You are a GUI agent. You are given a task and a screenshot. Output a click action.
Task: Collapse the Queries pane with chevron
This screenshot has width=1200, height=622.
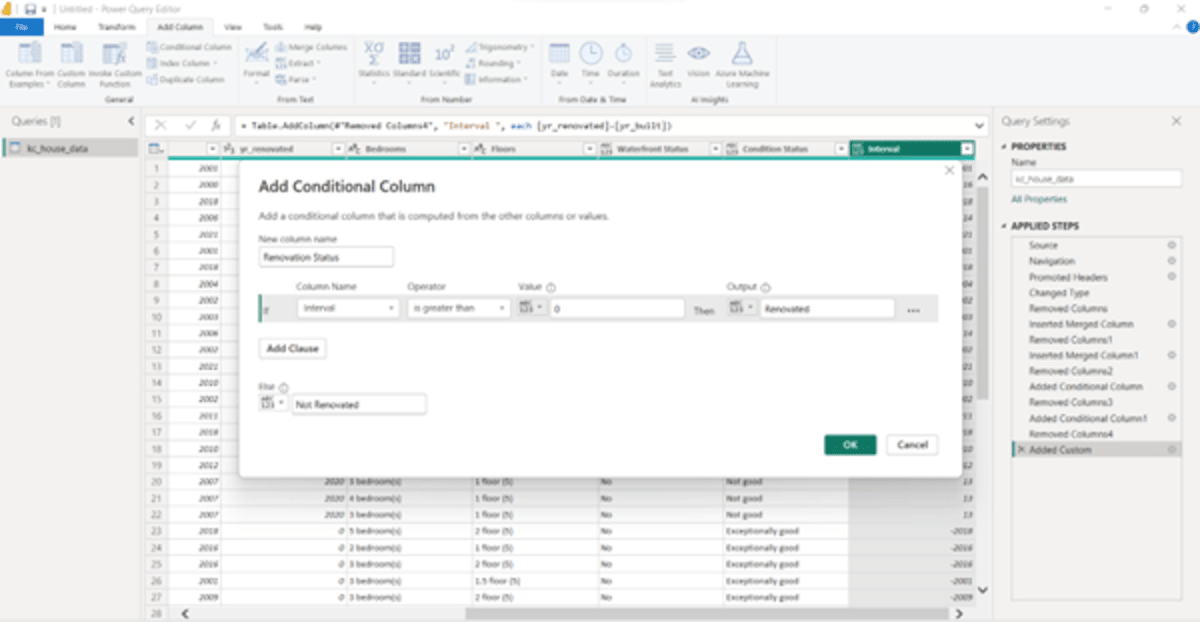131,121
